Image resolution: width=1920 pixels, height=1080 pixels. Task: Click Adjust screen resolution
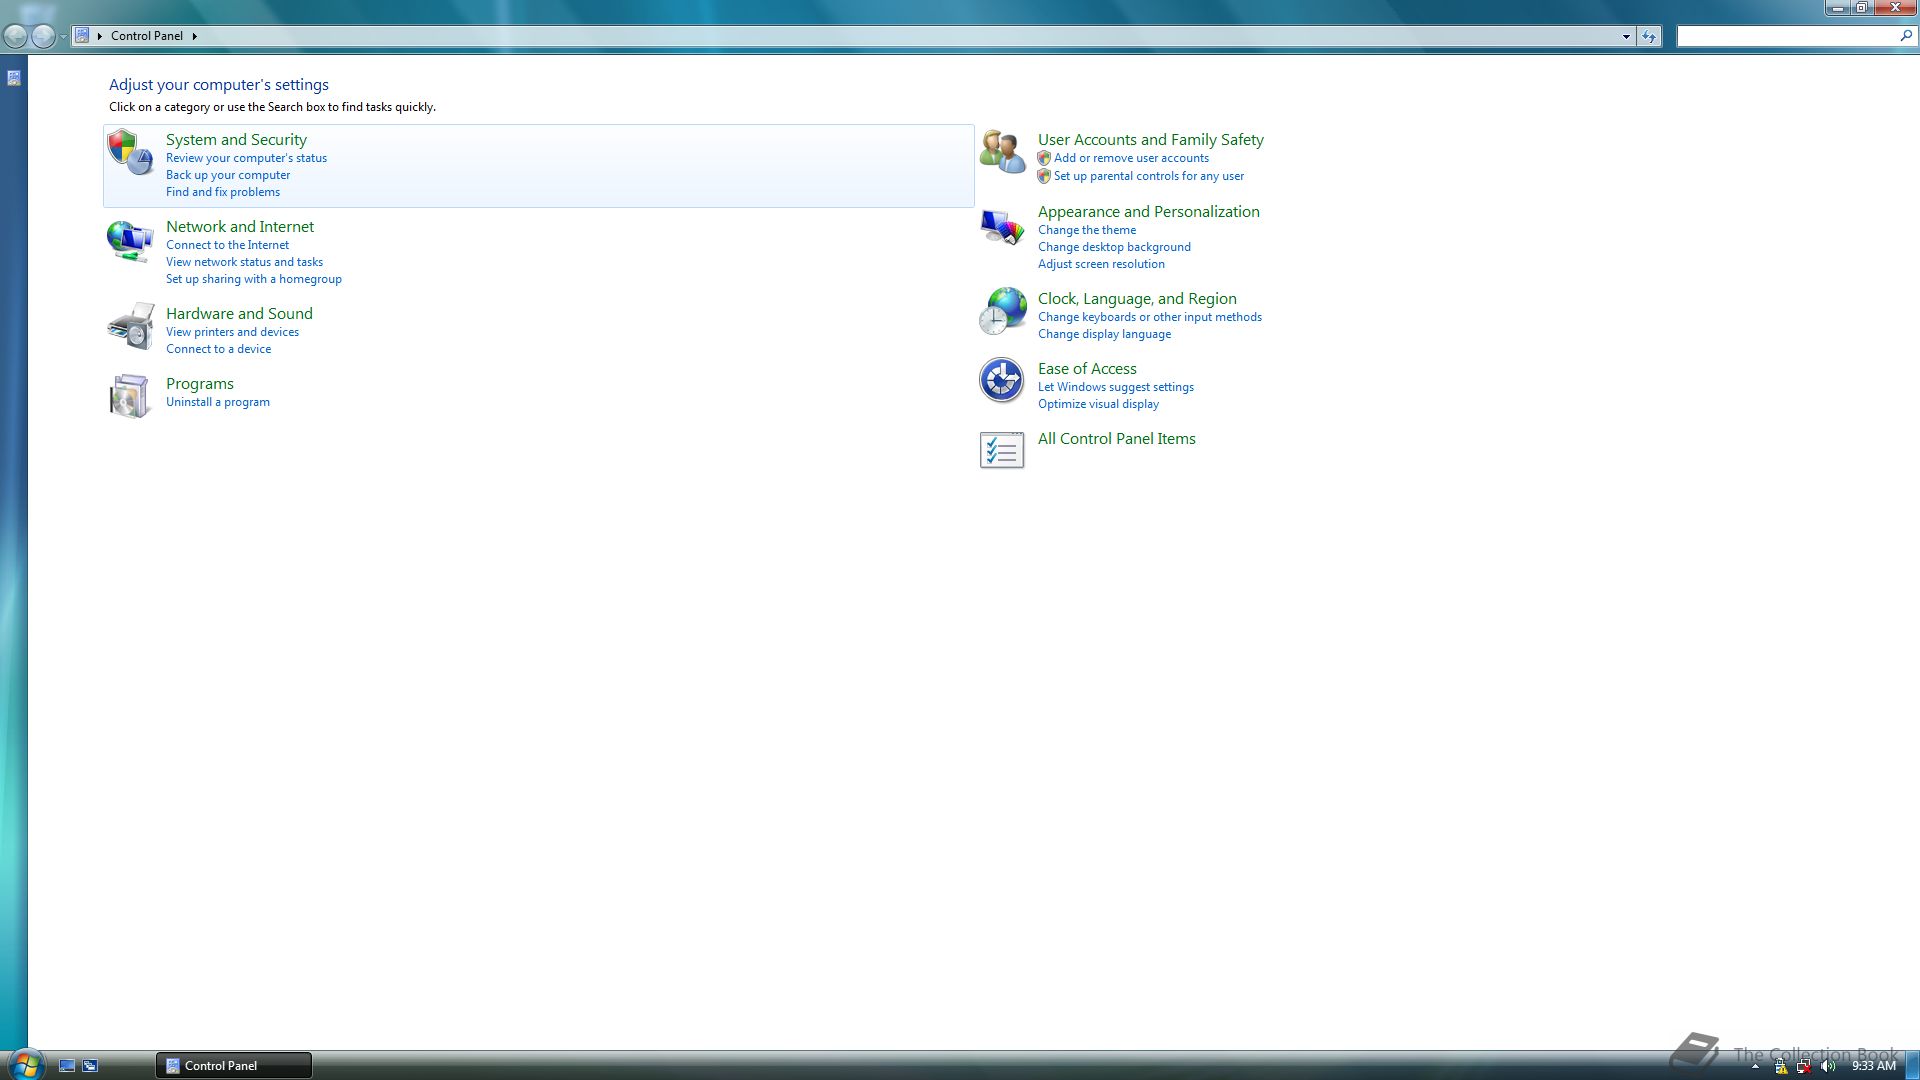[x=1101, y=264]
